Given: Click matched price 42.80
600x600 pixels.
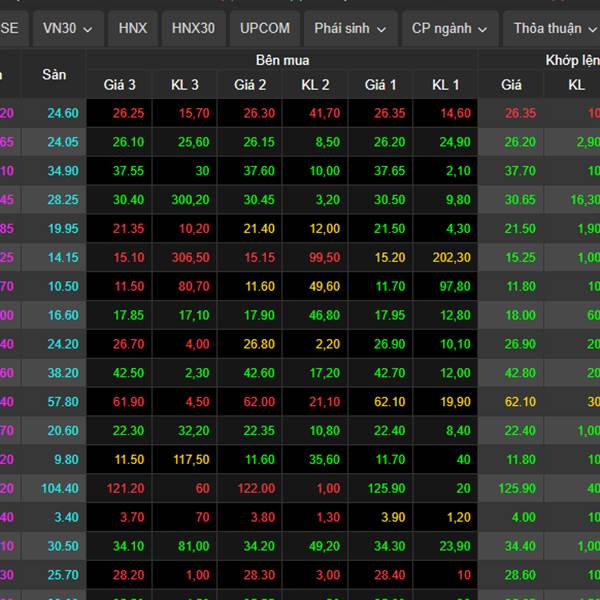Looking at the screenshot, I should (x=520, y=373).
